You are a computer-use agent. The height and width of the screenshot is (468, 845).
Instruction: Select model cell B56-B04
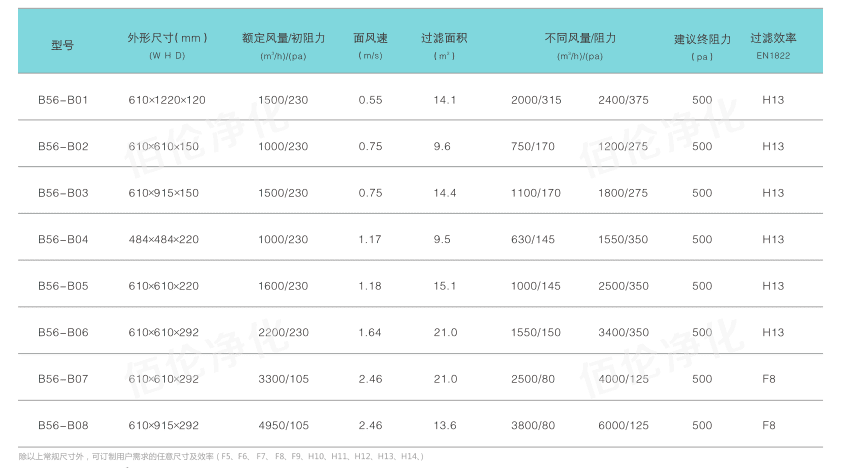coord(63,239)
